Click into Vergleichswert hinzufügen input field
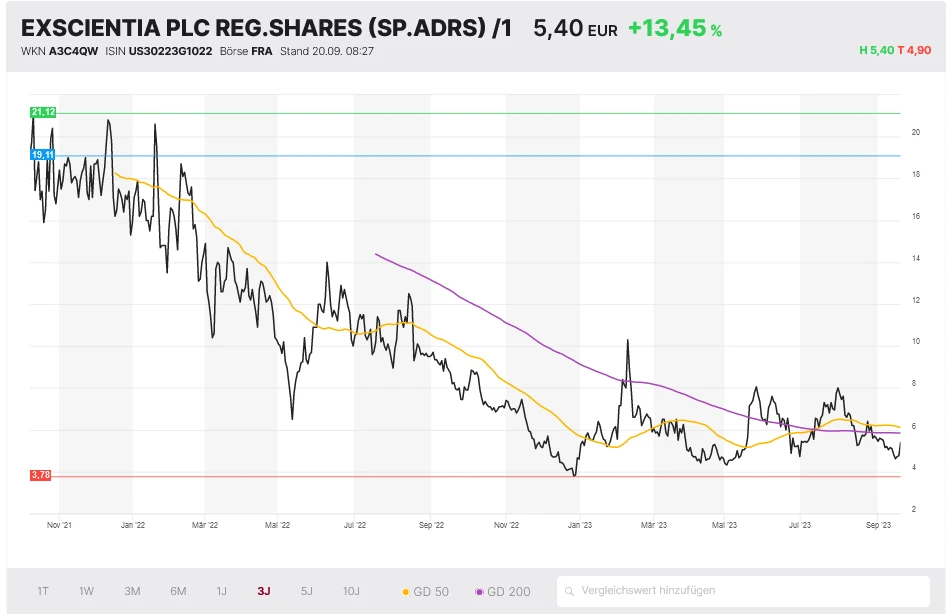 745,591
